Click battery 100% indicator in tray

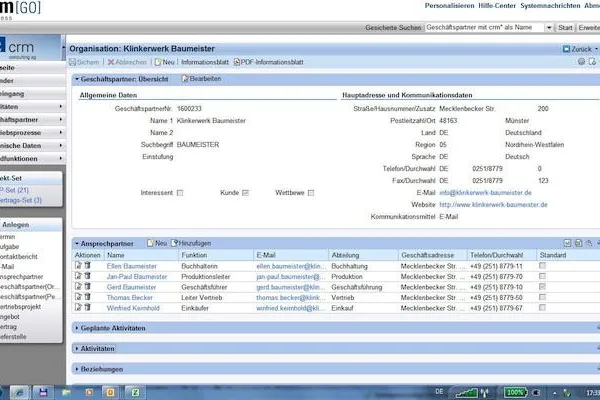(x=515, y=392)
